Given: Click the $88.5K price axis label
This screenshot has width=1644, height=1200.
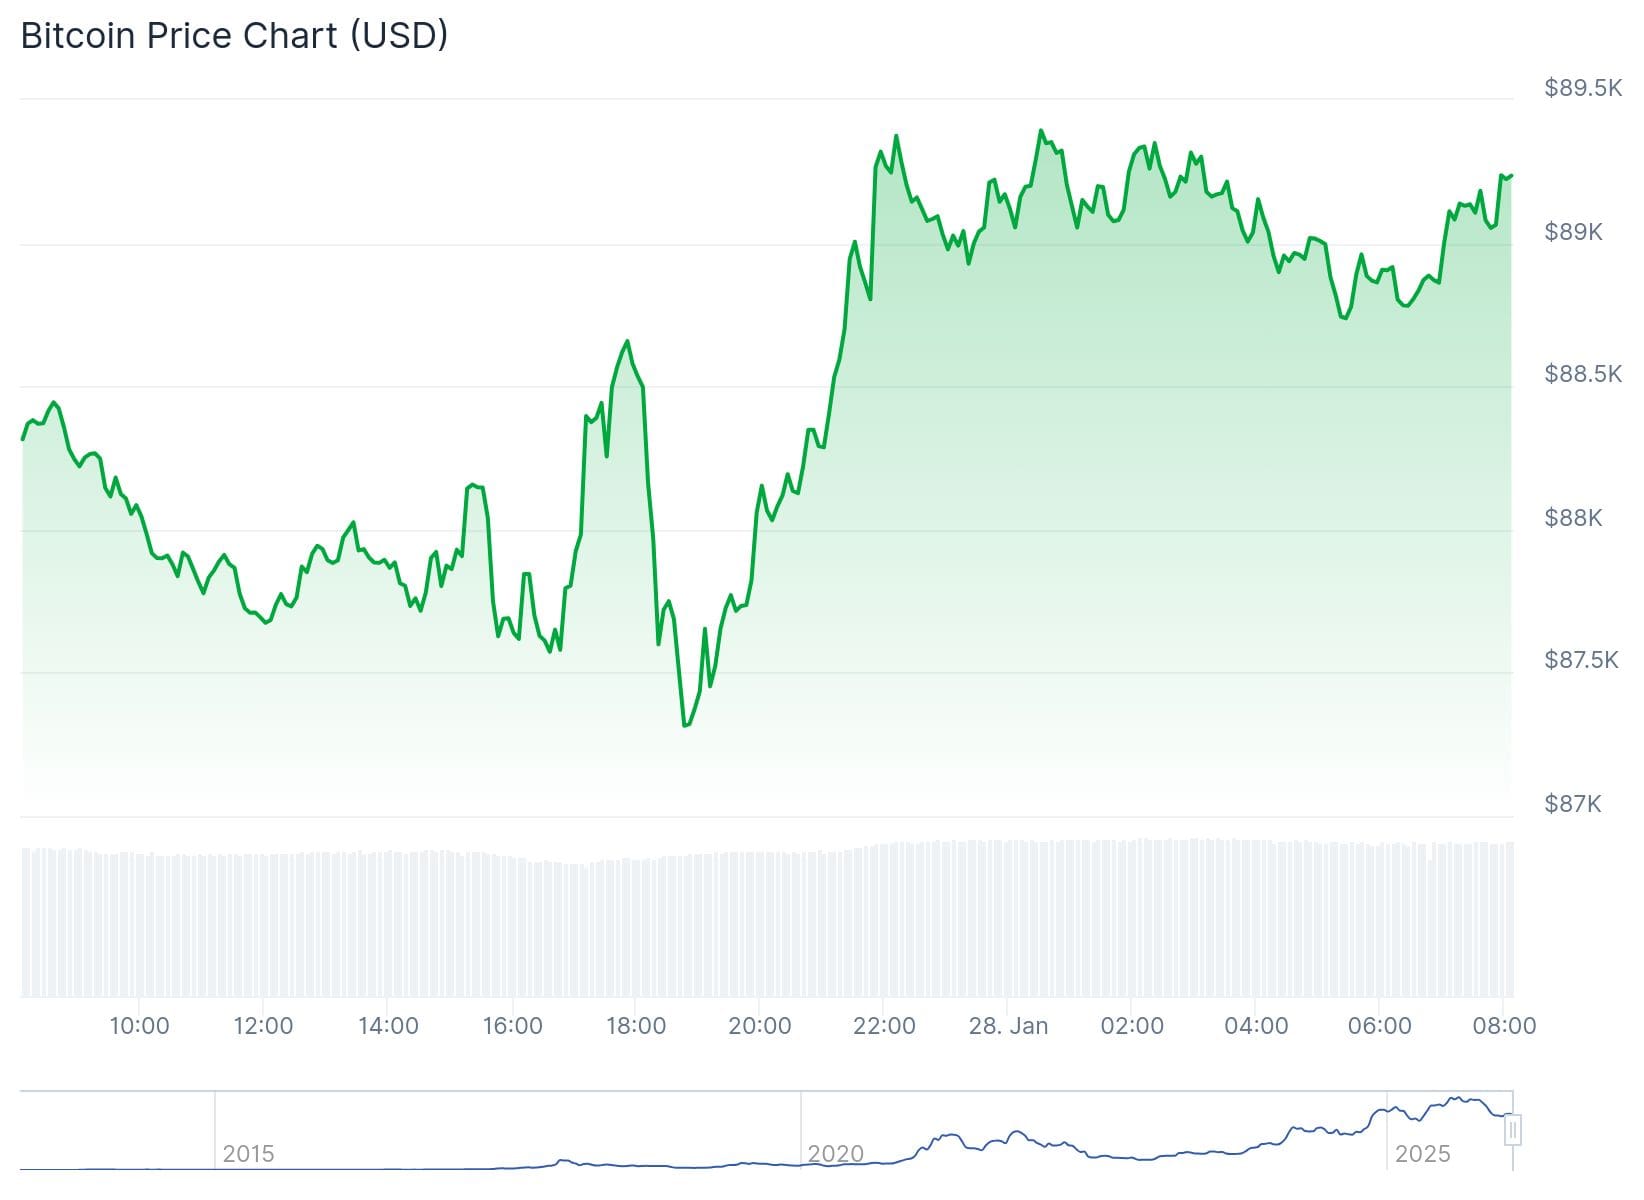Looking at the screenshot, I should click(x=1583, y=374).
